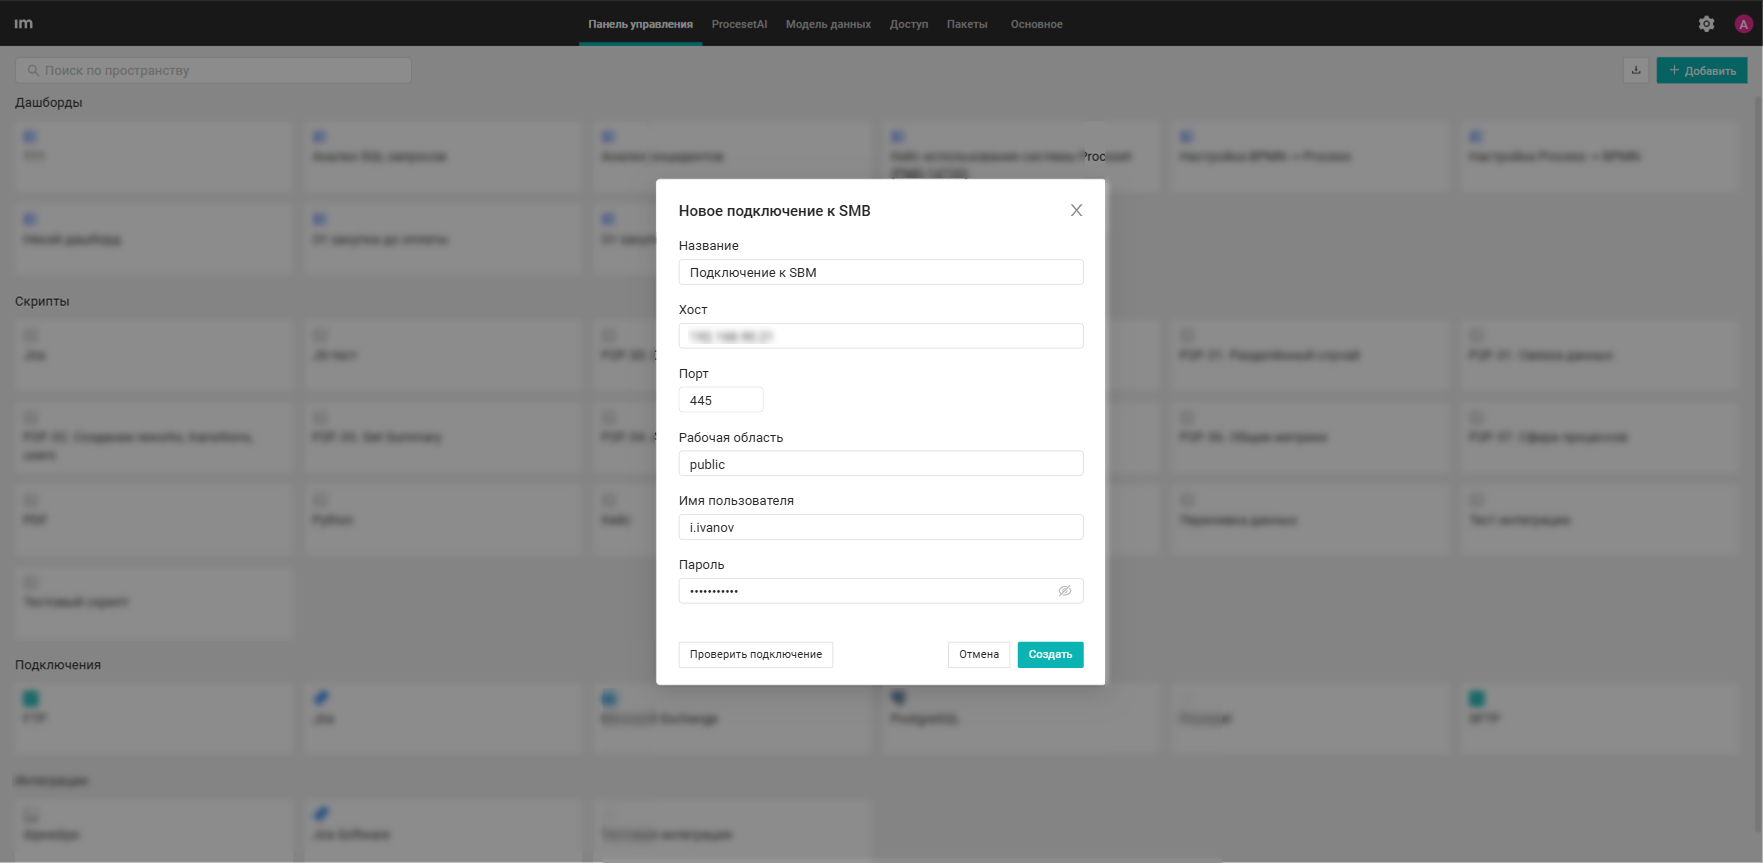This screenshot has height=863, width=1763.
Task: Click the settings gear icon
Action: (x=1706, y=24)
